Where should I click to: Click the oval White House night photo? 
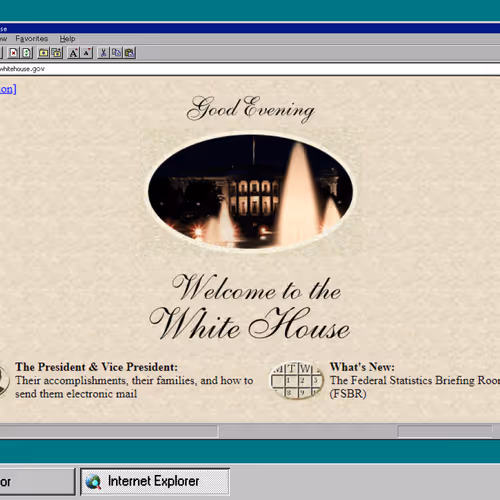pos(251,192)
